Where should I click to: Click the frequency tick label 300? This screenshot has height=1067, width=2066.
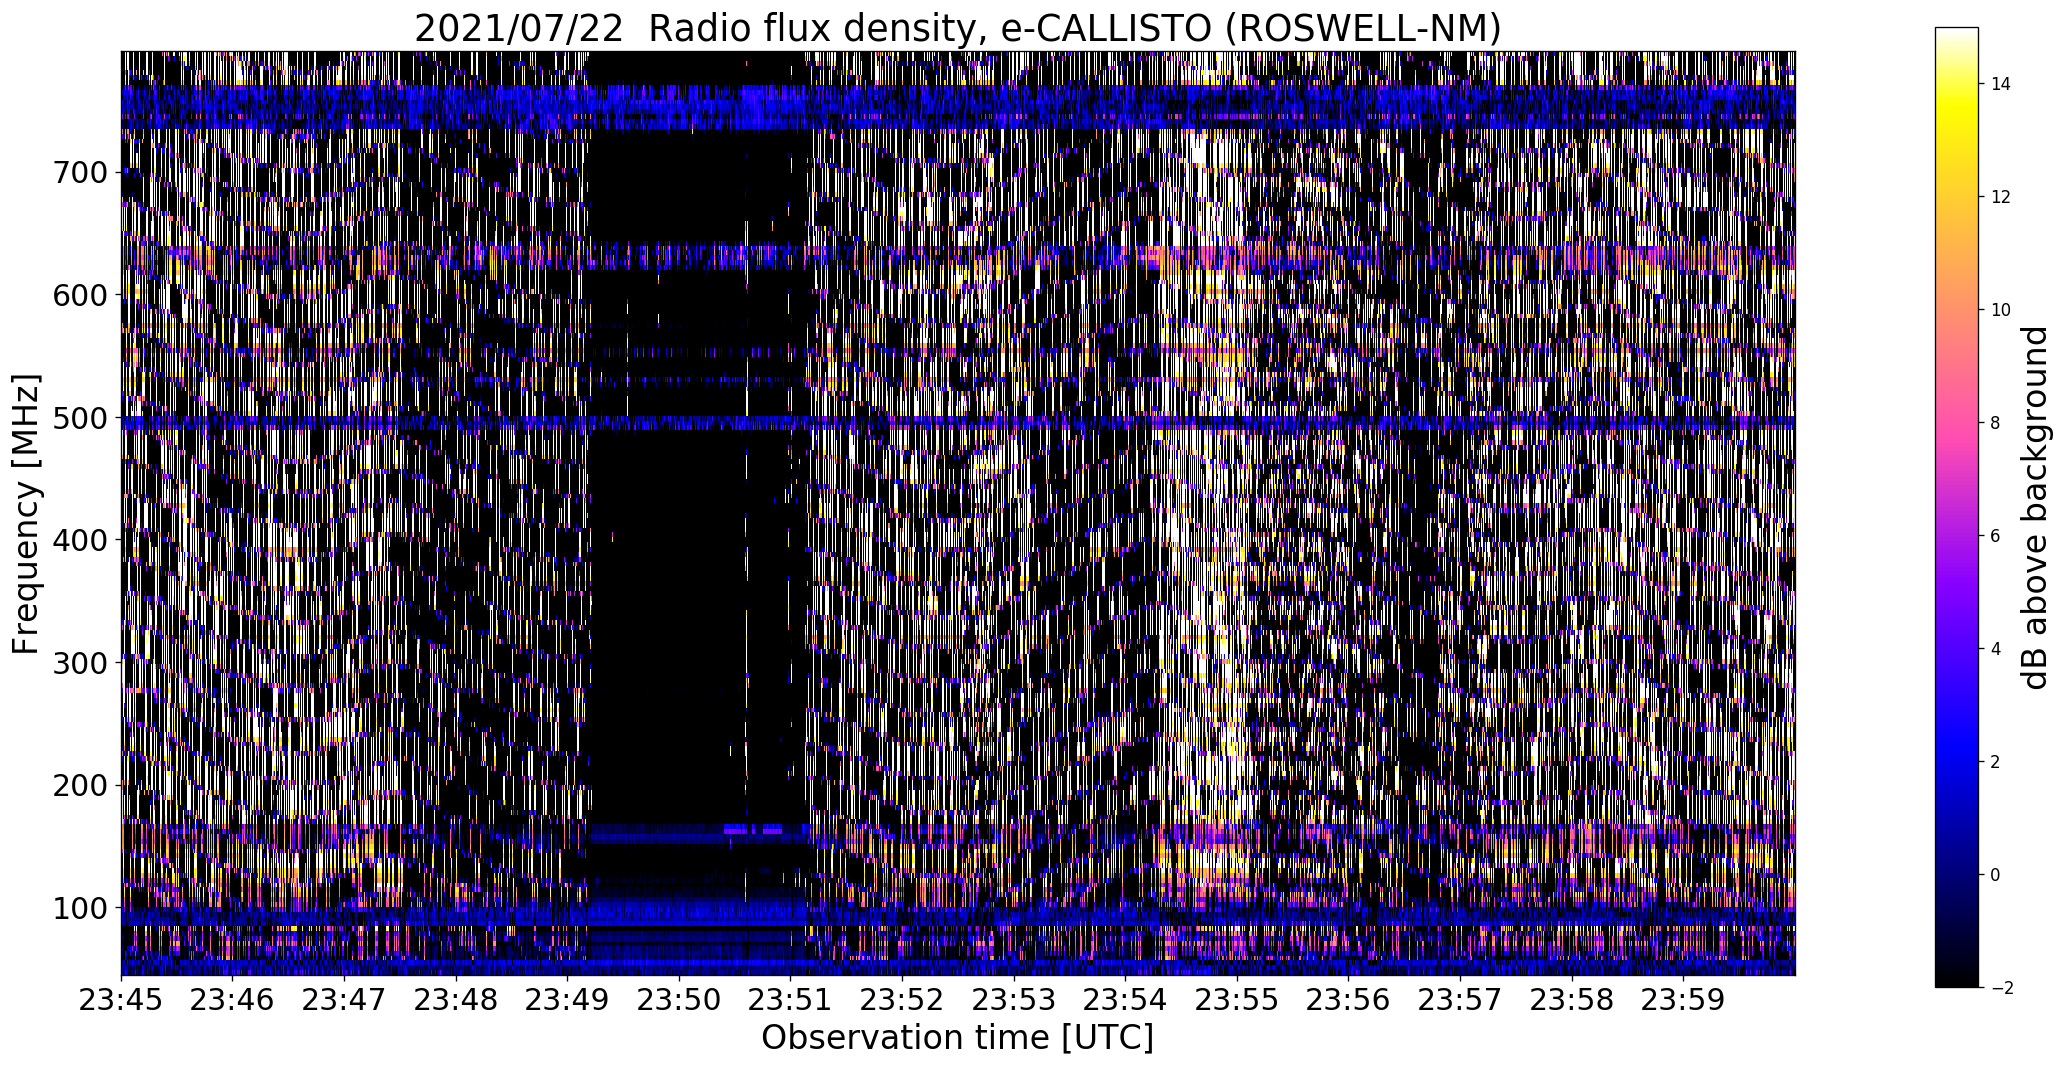[81, 663]
